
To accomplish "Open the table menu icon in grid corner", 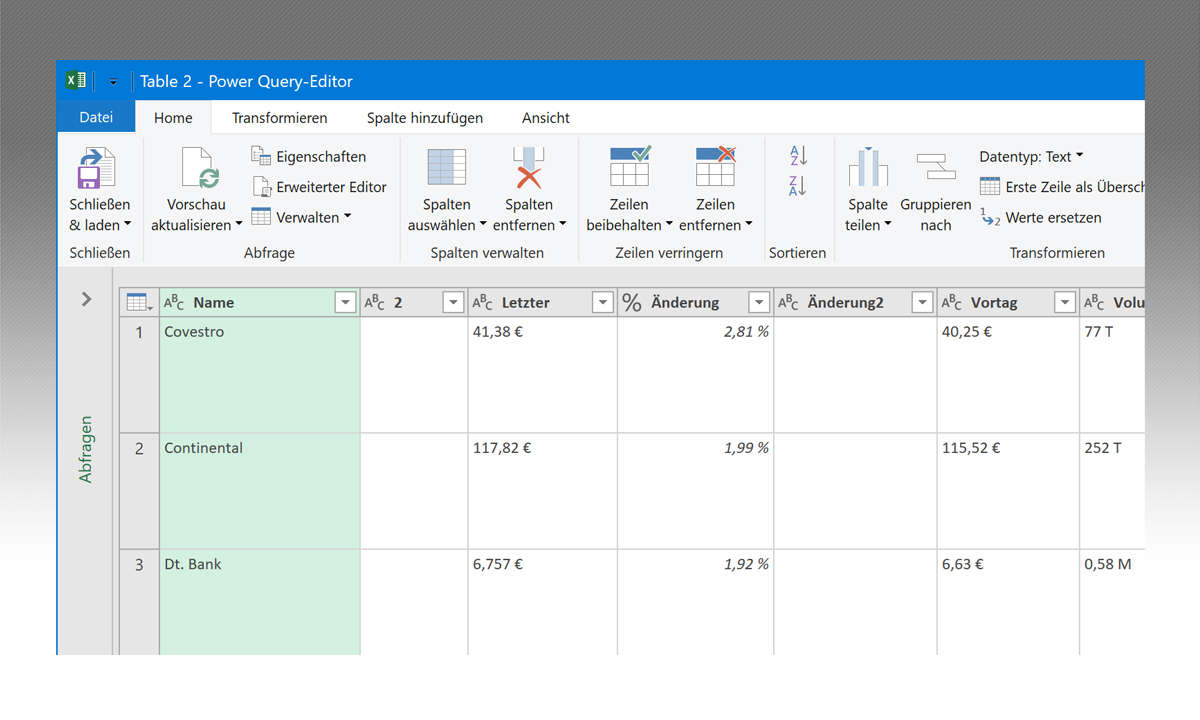I will click(x=139, y=302).
